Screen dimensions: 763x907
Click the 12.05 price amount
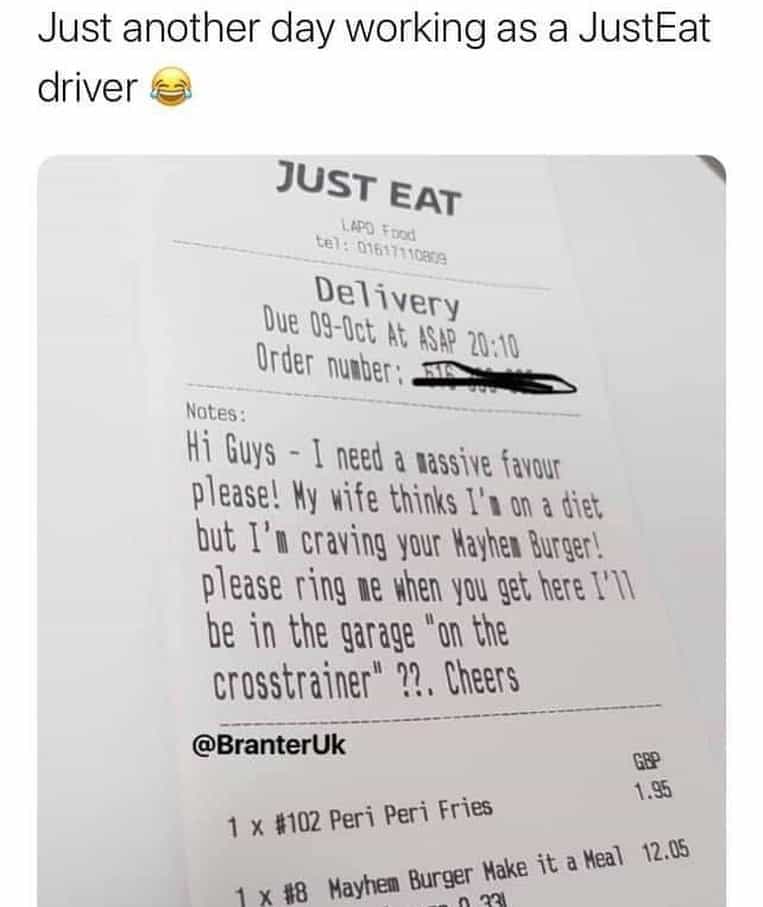click(666, 851)
